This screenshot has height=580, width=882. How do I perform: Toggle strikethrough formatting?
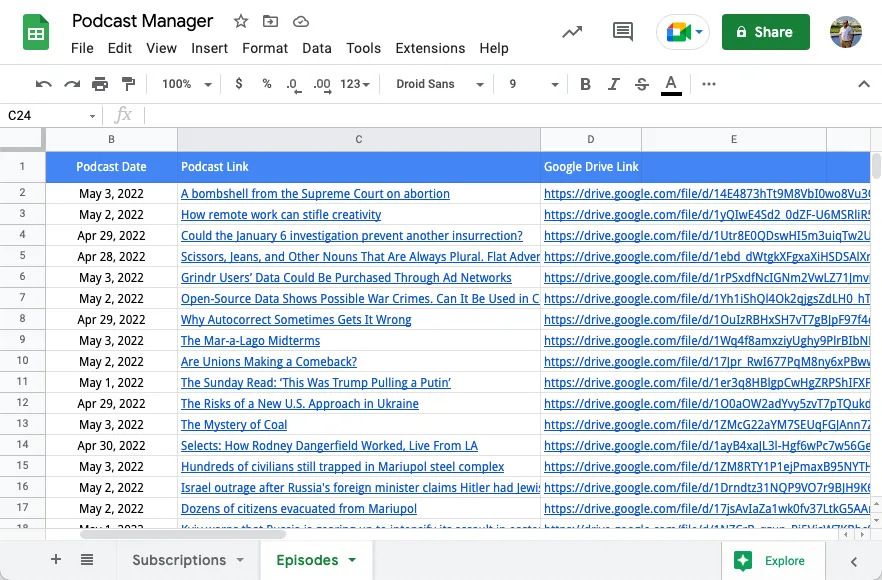pos(641,84)
